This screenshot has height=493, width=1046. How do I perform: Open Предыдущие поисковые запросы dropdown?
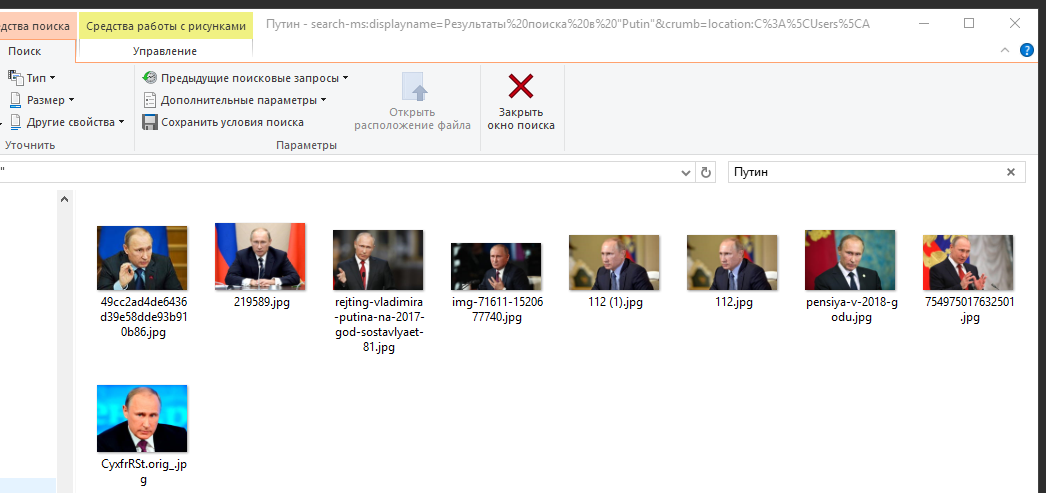pos(245,78)
